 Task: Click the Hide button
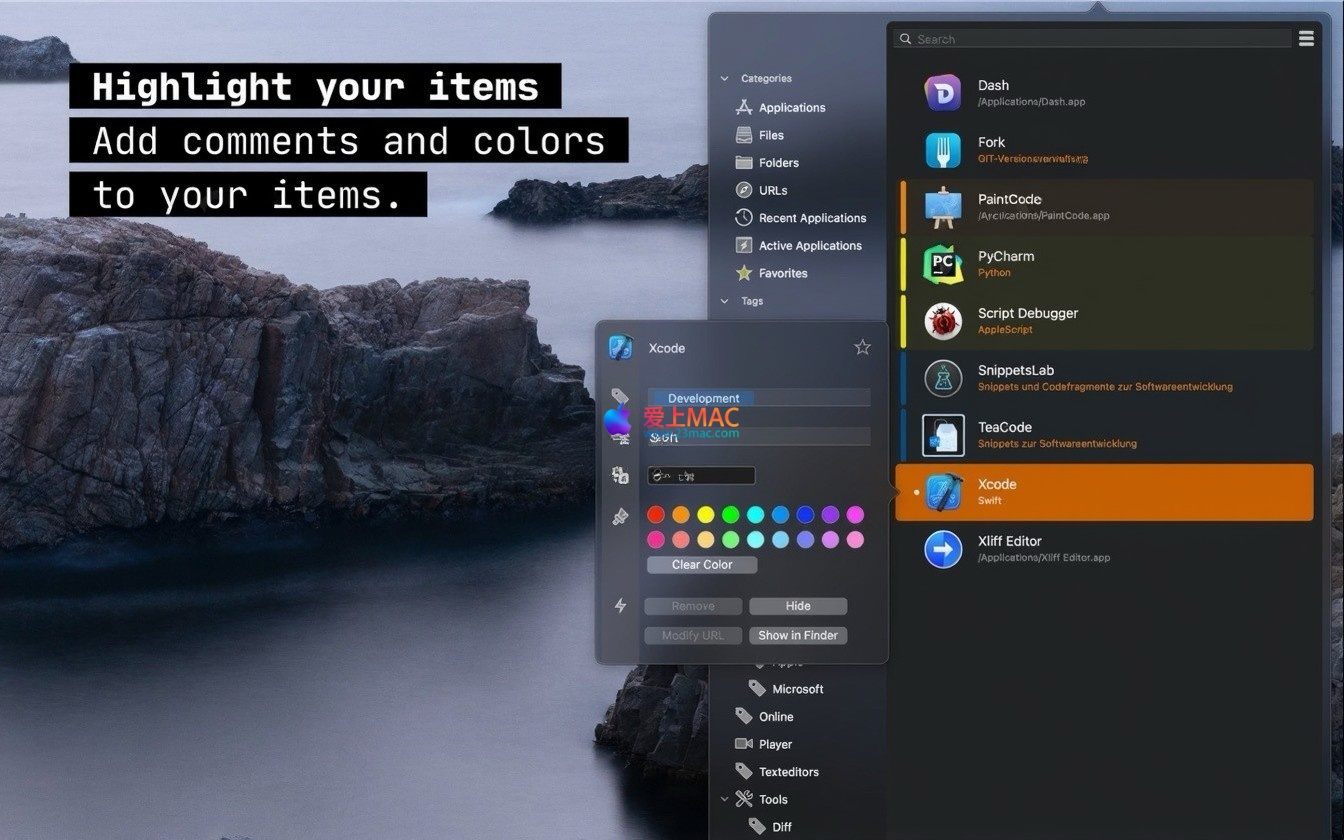[797, 606]
